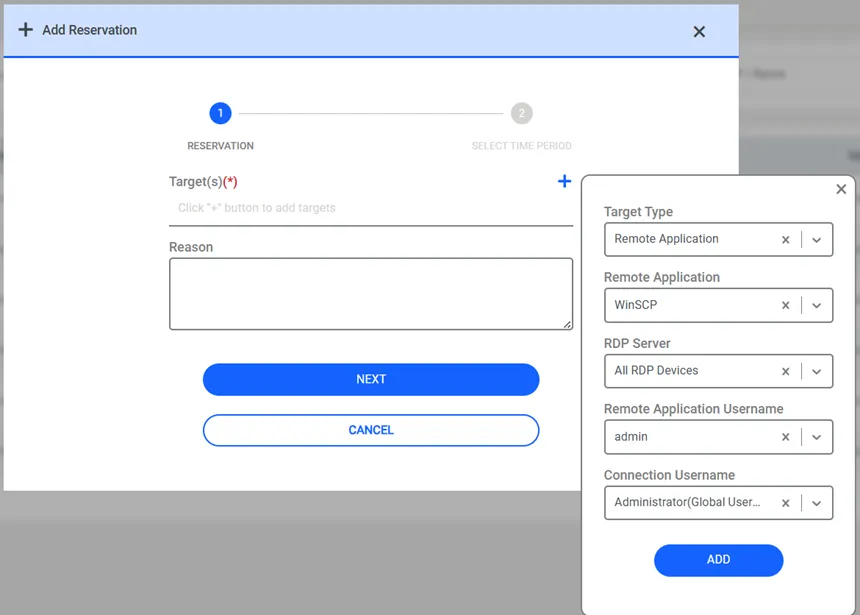Clear the All RDP Devices selection
Image resolution: width=860 pixels, height=615 pixels.
coord(785,371)
